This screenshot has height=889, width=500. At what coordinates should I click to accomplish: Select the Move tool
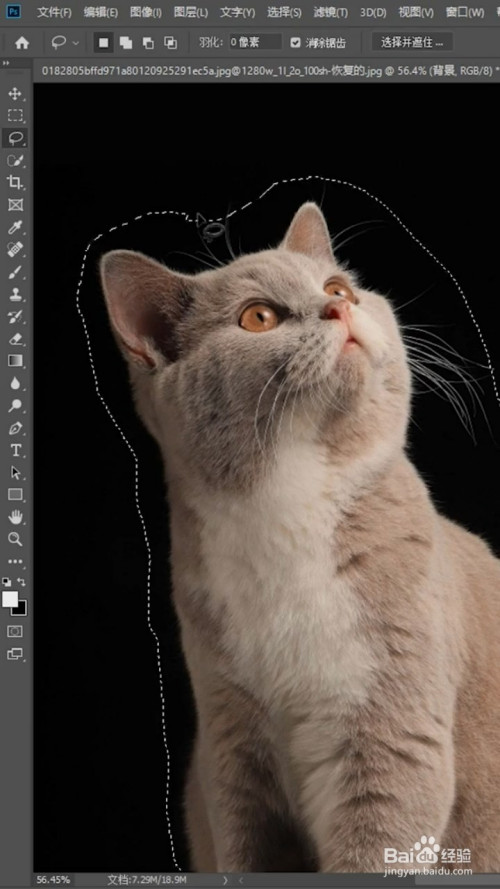(15, 94)
